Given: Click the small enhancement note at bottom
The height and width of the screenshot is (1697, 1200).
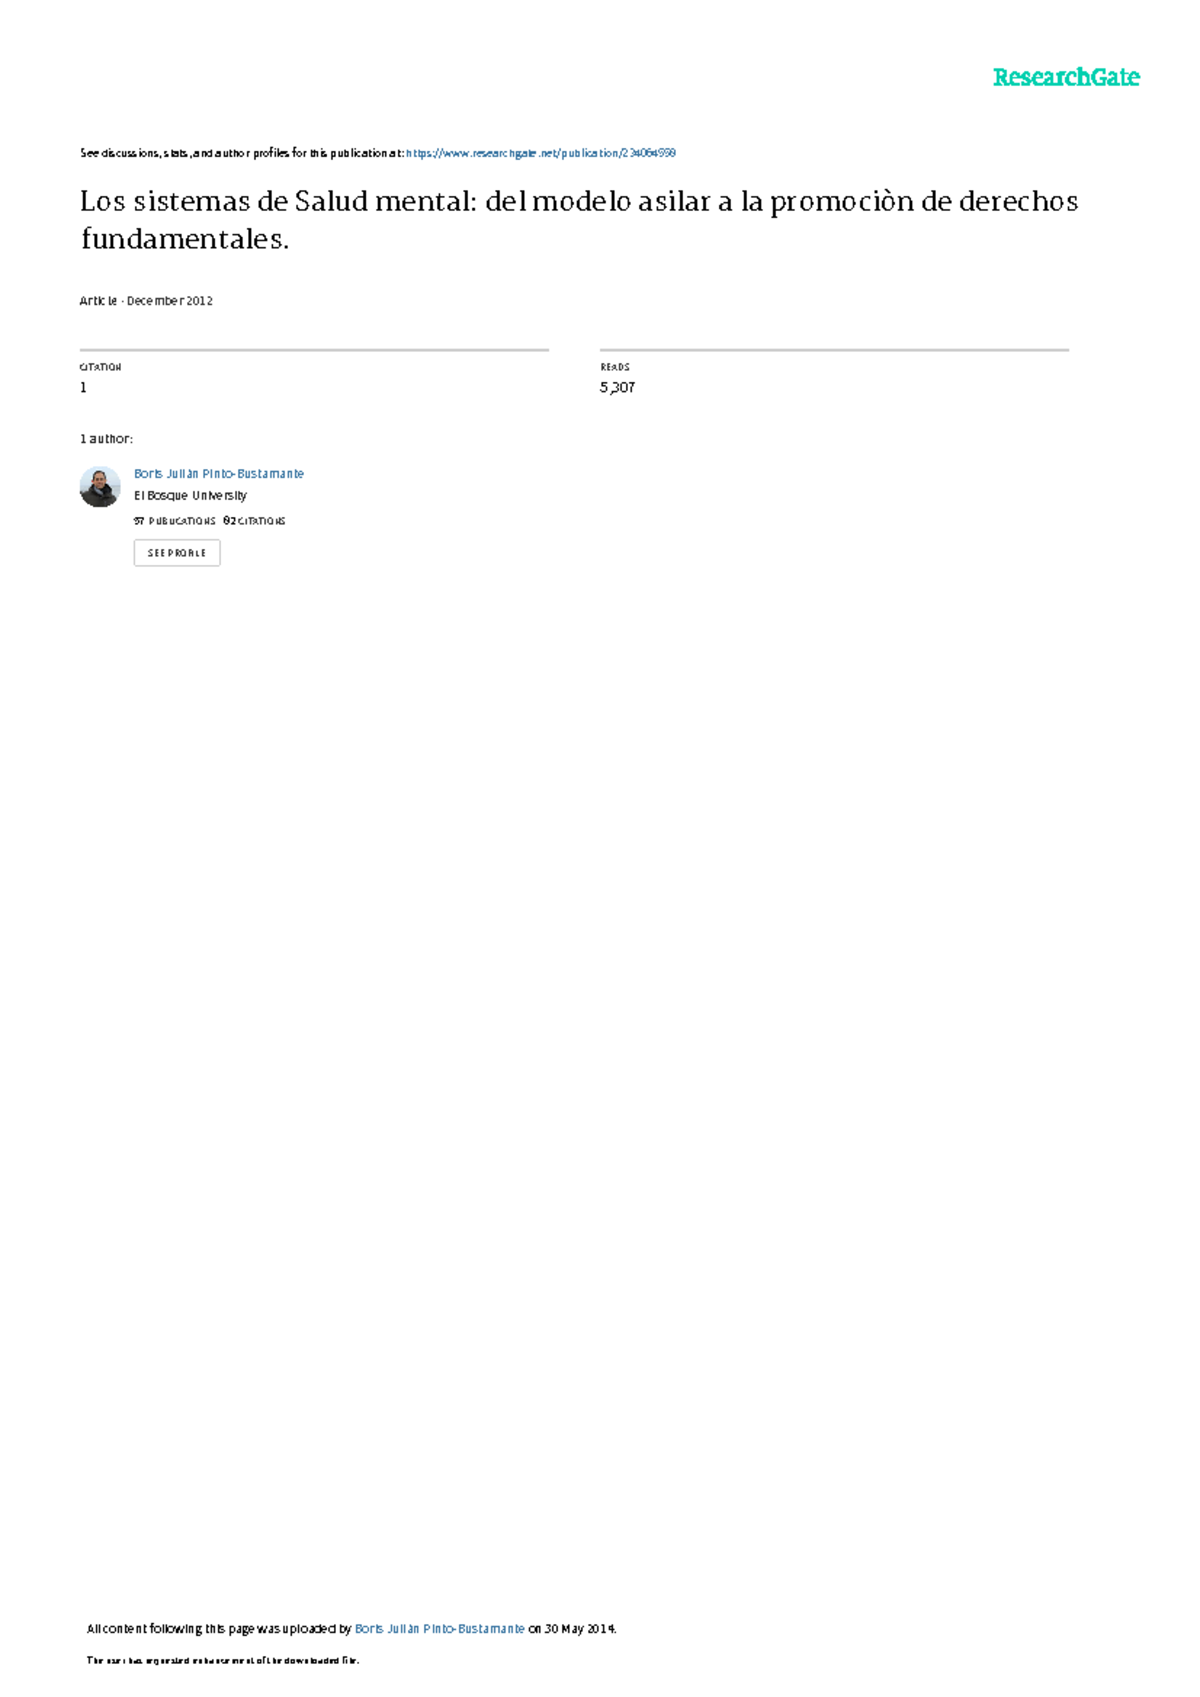Looking at the screenshot, I should click(x=223, y=1660).
